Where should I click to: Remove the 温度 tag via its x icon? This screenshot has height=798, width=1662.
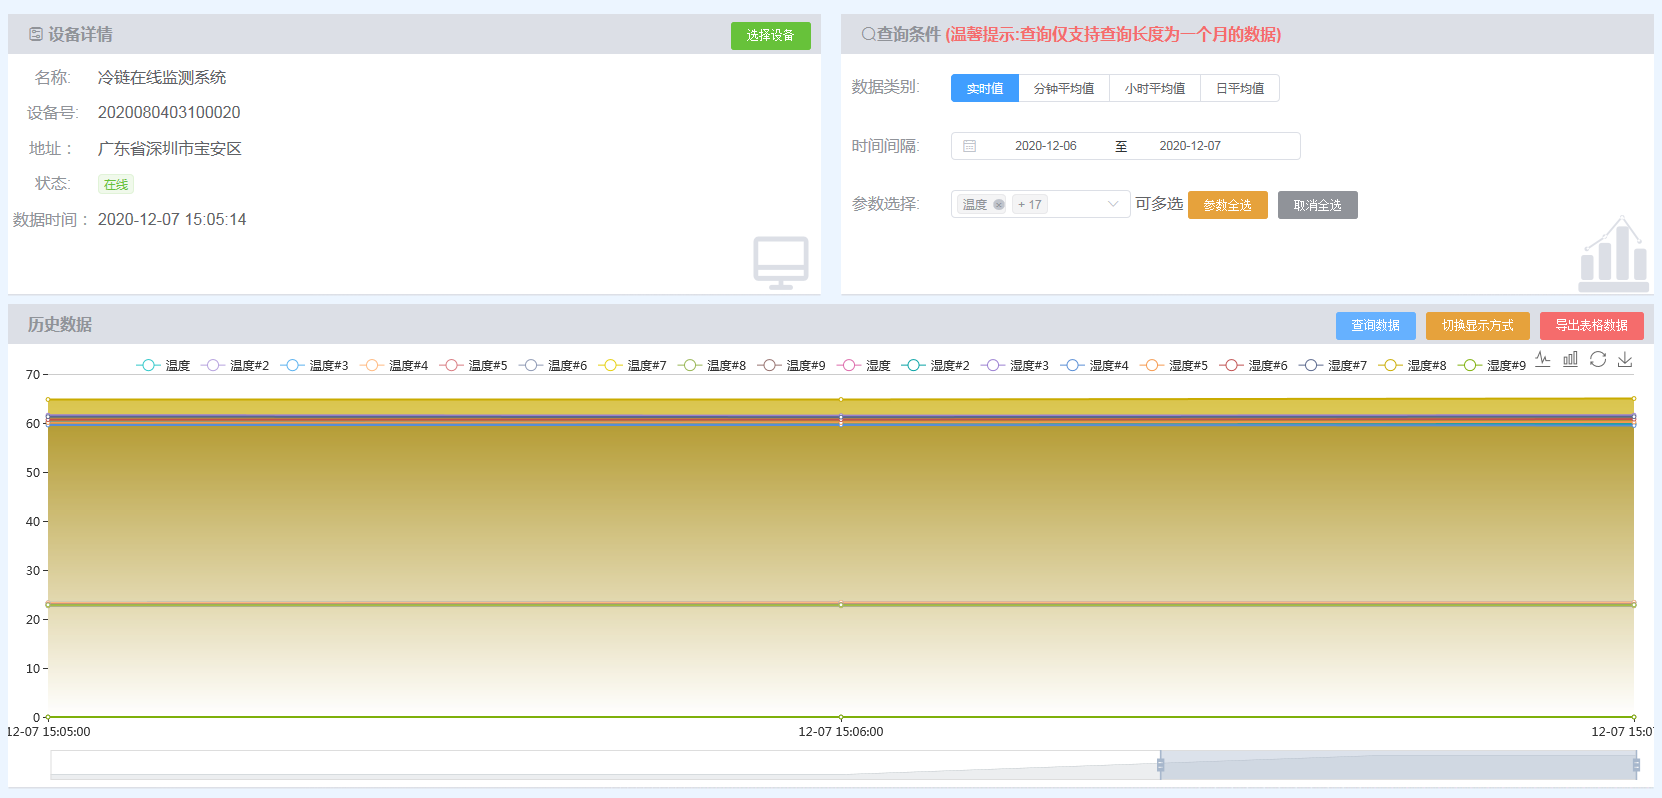tap(998, 205)
